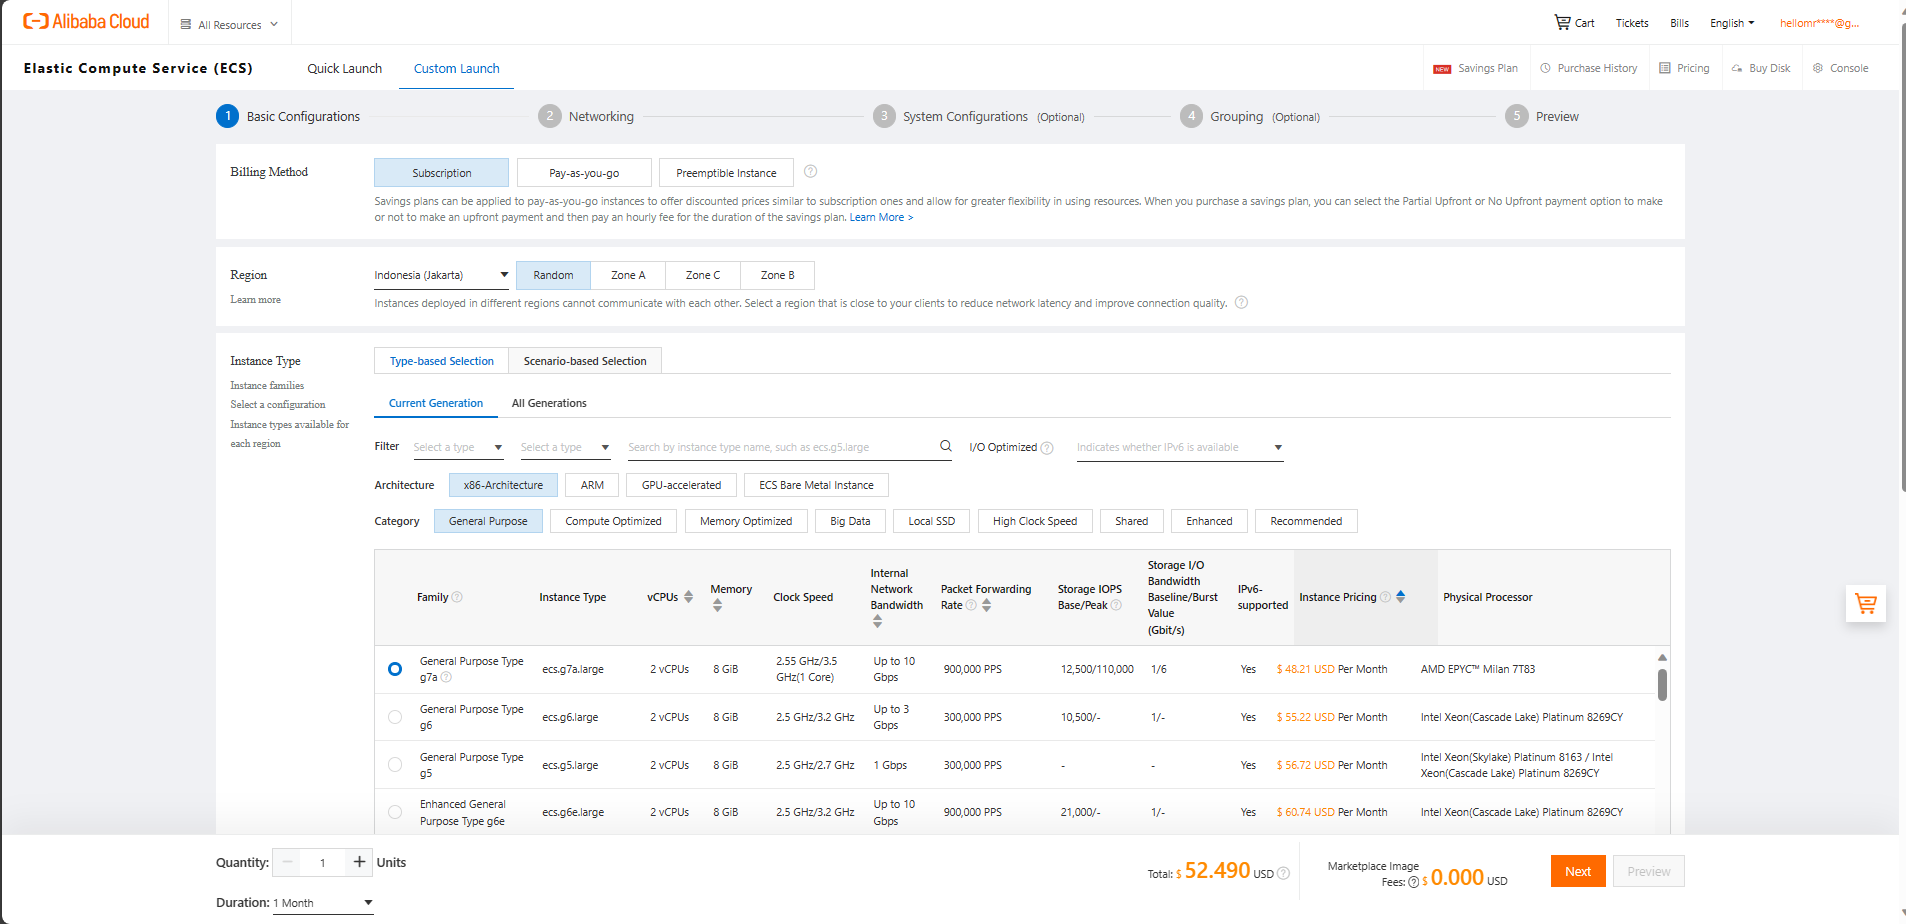Choose Preemptible Instance billing

726,173
